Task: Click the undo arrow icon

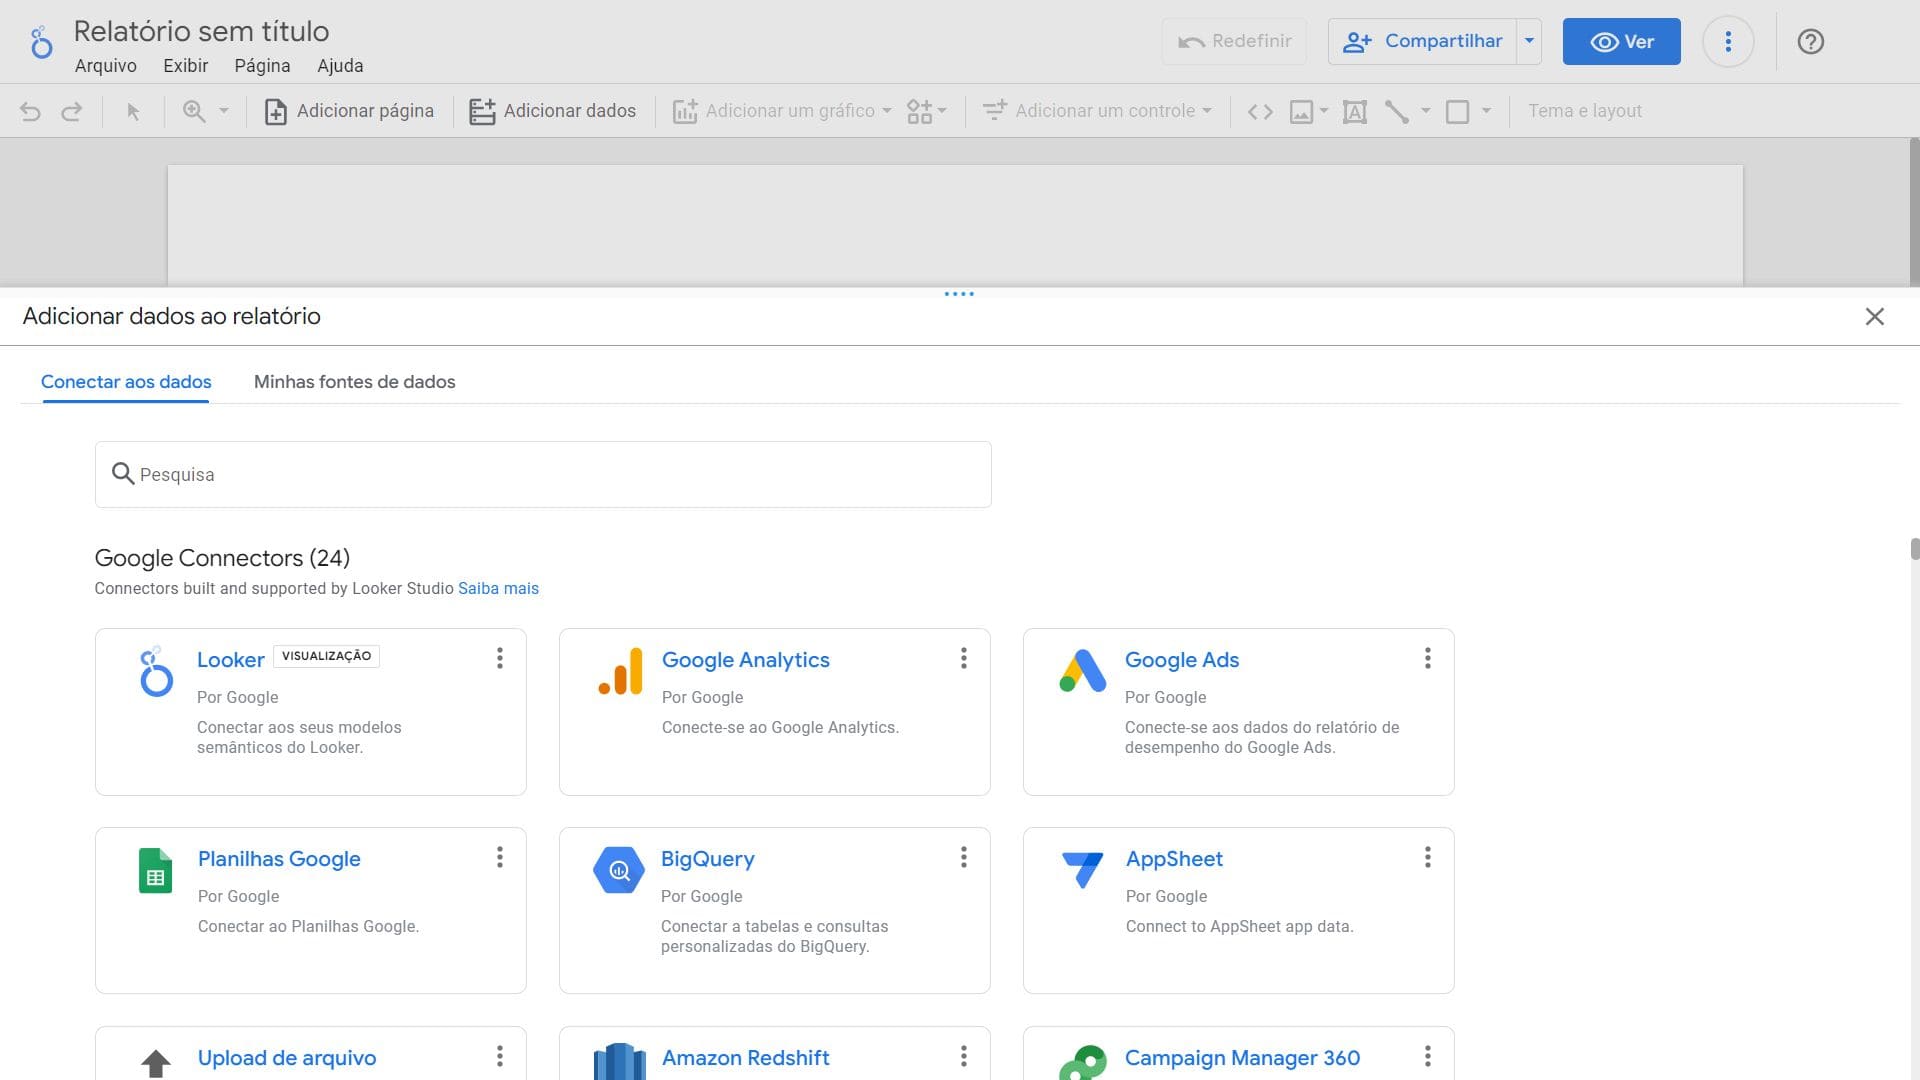Action: (x=30, y=111)
